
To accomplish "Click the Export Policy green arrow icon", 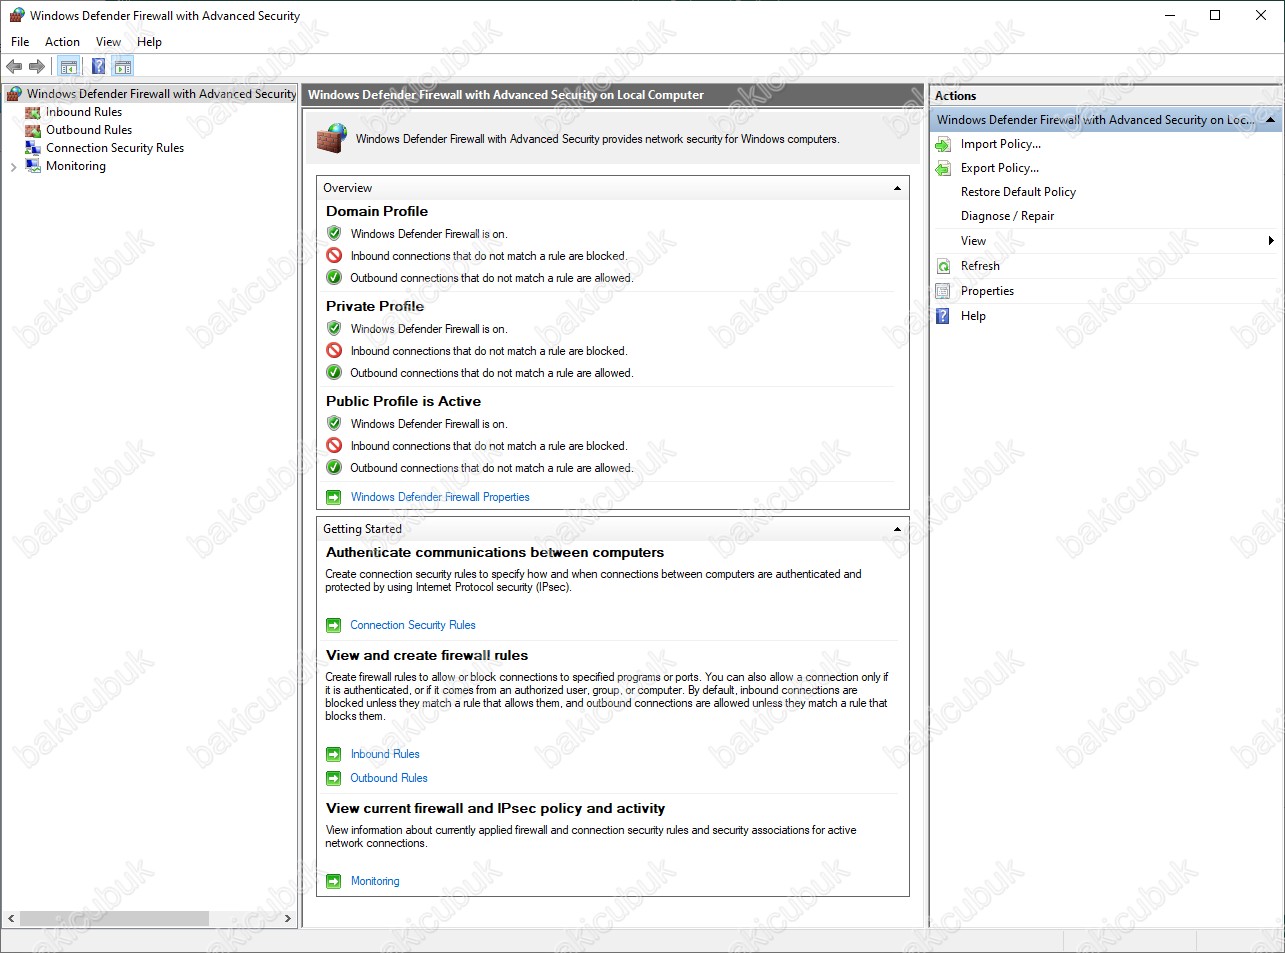I will click(x=943, y=168).
